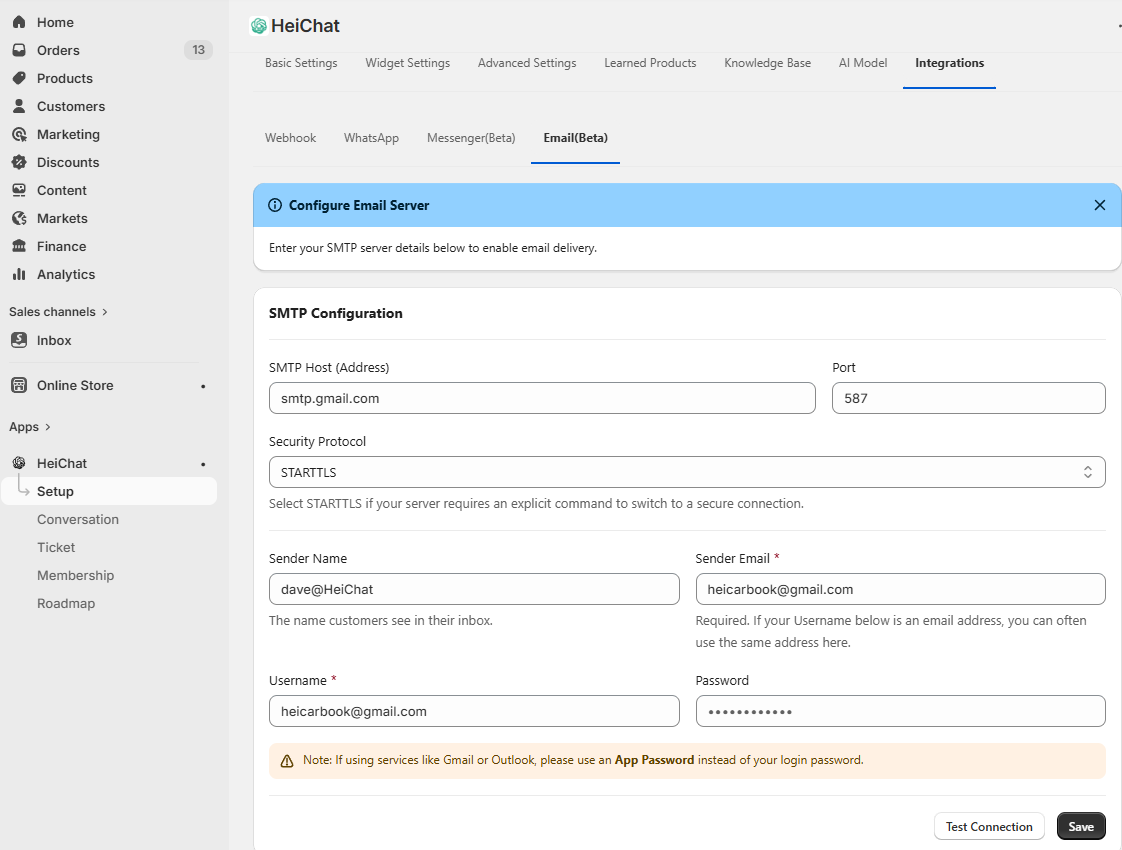1122x850 pixels.
Task: Click the Online Store storefront icon
Action: (19, 385)
